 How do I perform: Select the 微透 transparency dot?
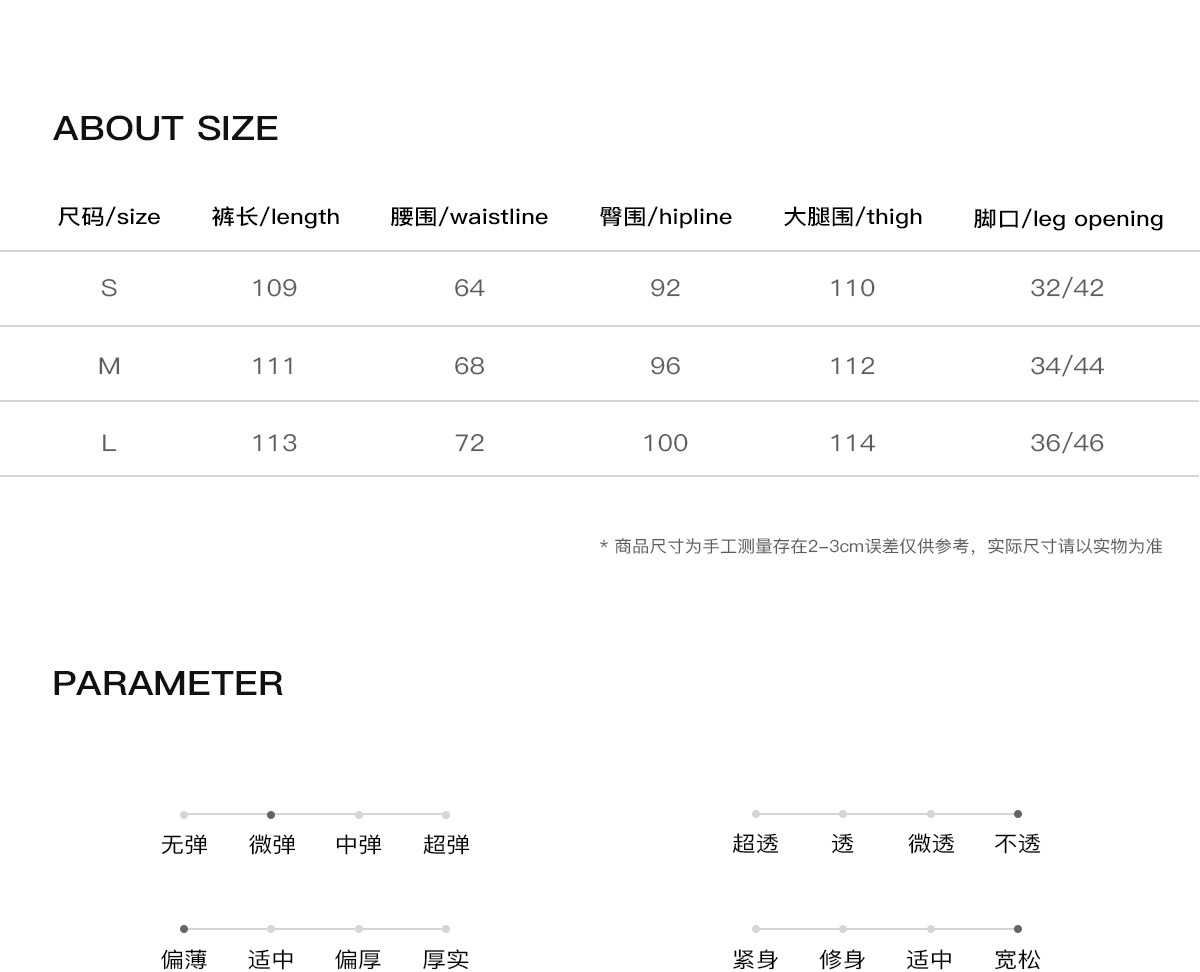[931, 814]
